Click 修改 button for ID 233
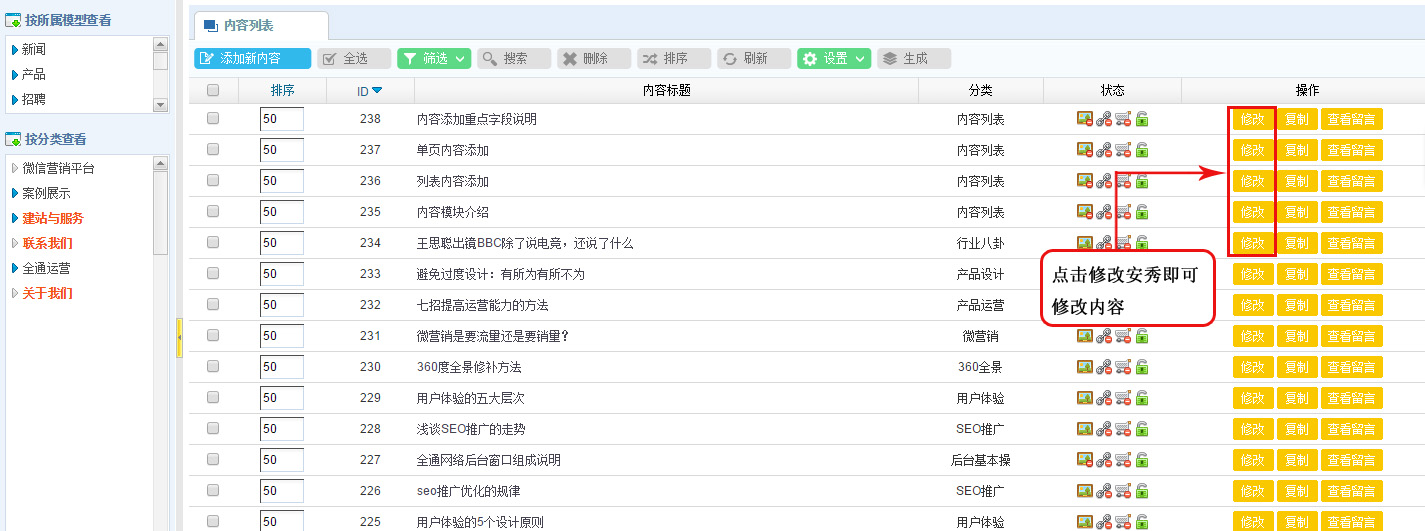This screenshot has height=531, width=1425. click(x=1252, y=274)
